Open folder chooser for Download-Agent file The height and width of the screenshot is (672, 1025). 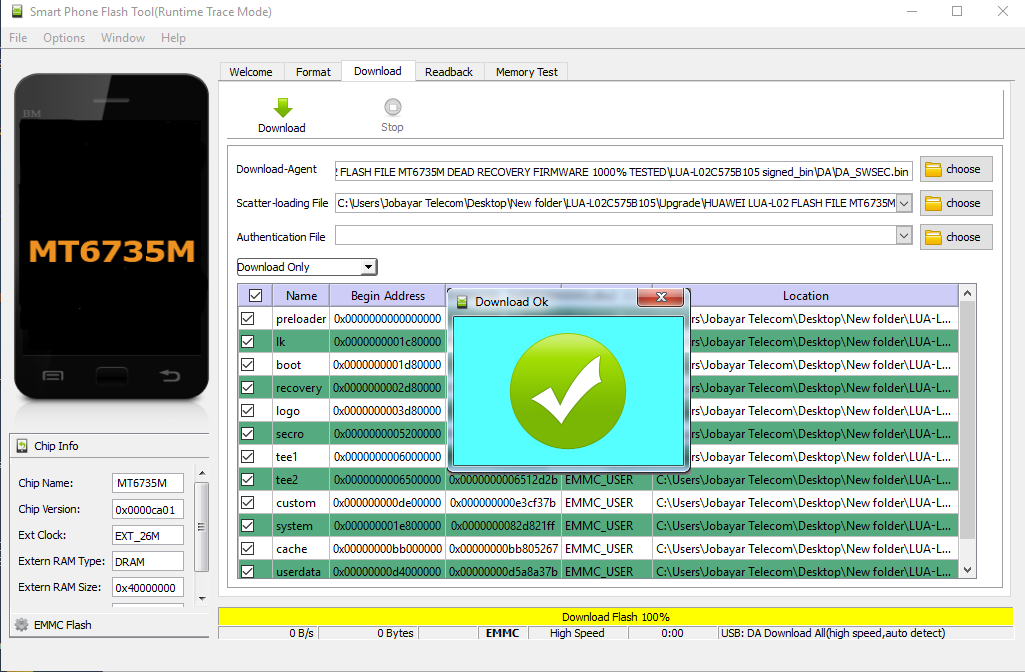pos(954,169)
